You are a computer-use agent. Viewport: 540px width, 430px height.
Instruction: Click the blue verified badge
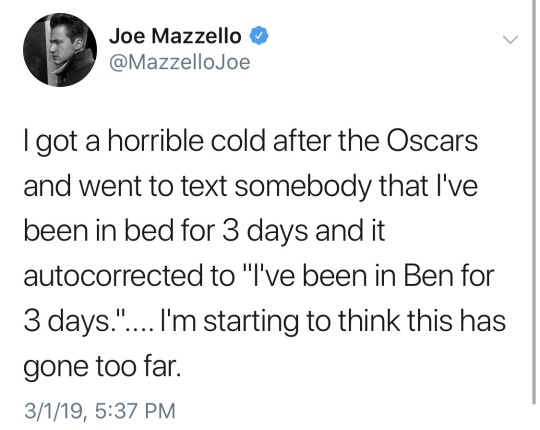click(x=259, y=36)
